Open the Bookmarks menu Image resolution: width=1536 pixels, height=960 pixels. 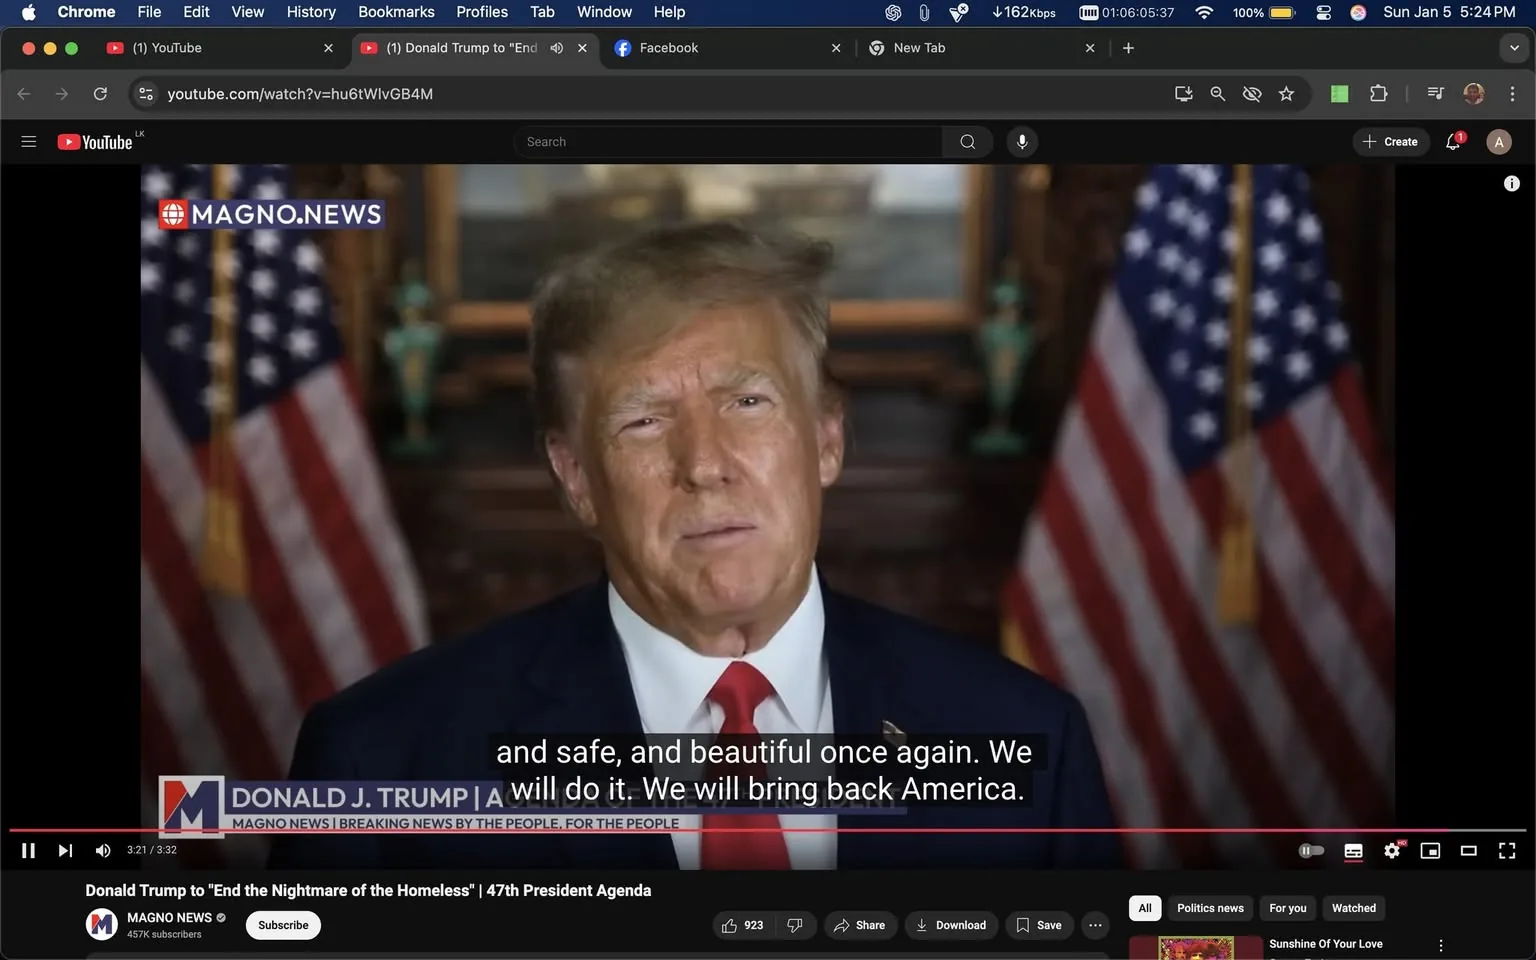point(396,12)
